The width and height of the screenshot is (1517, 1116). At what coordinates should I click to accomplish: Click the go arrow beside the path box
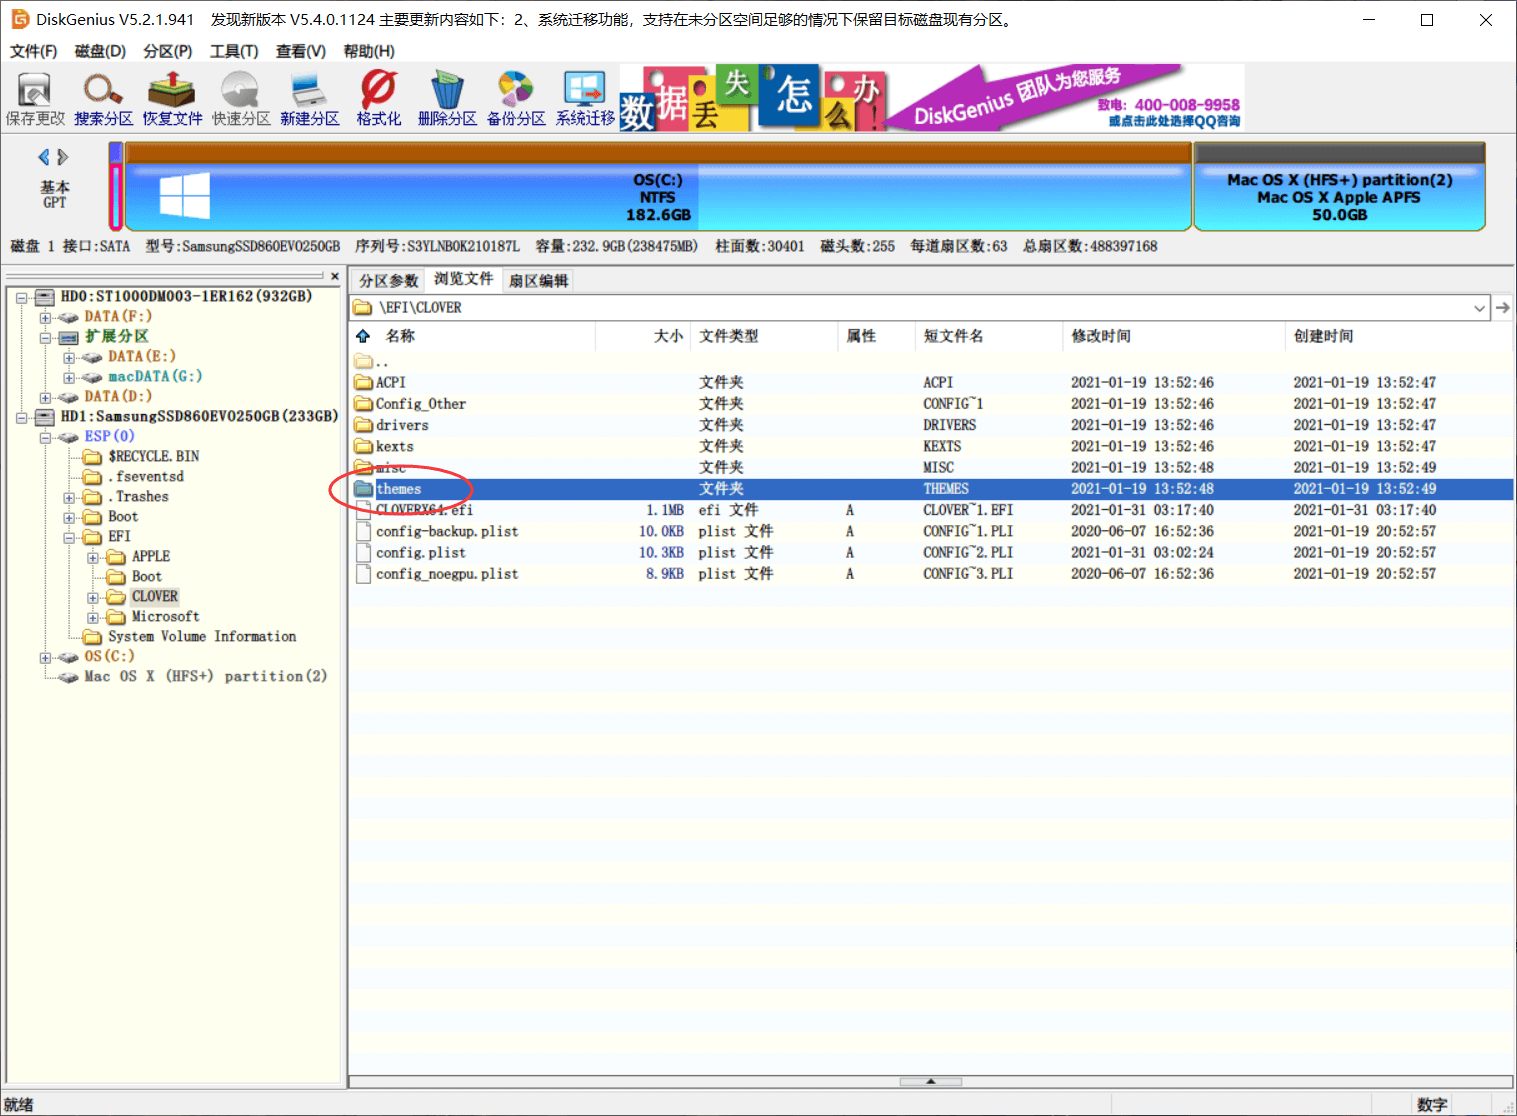[1502, 308]
